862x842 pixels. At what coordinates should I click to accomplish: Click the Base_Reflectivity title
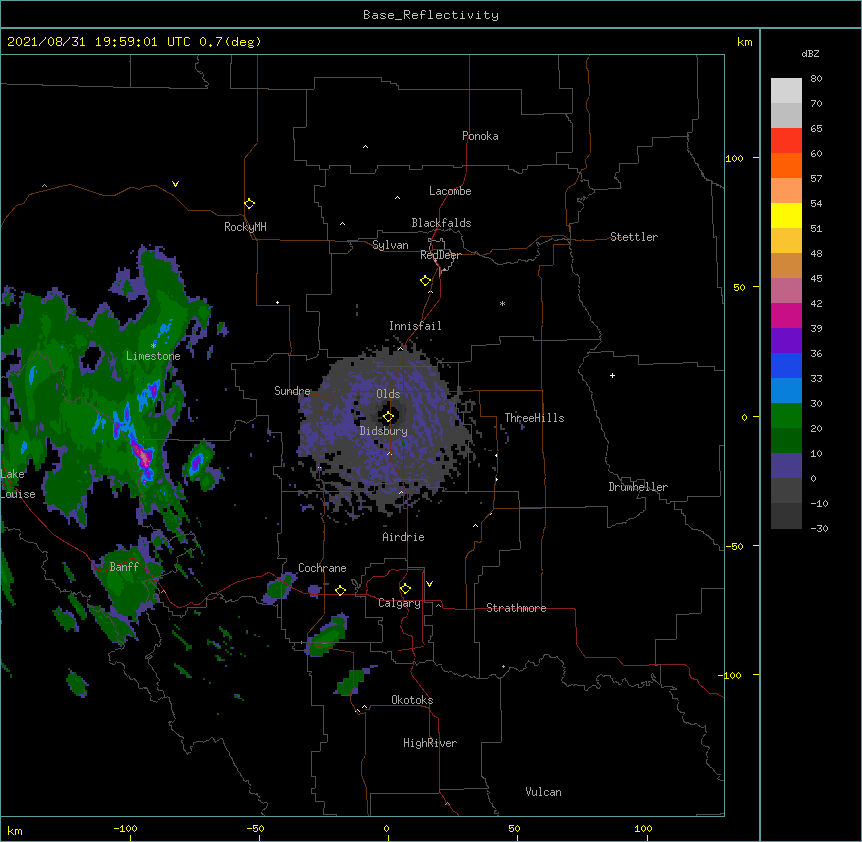click(431, 15)
